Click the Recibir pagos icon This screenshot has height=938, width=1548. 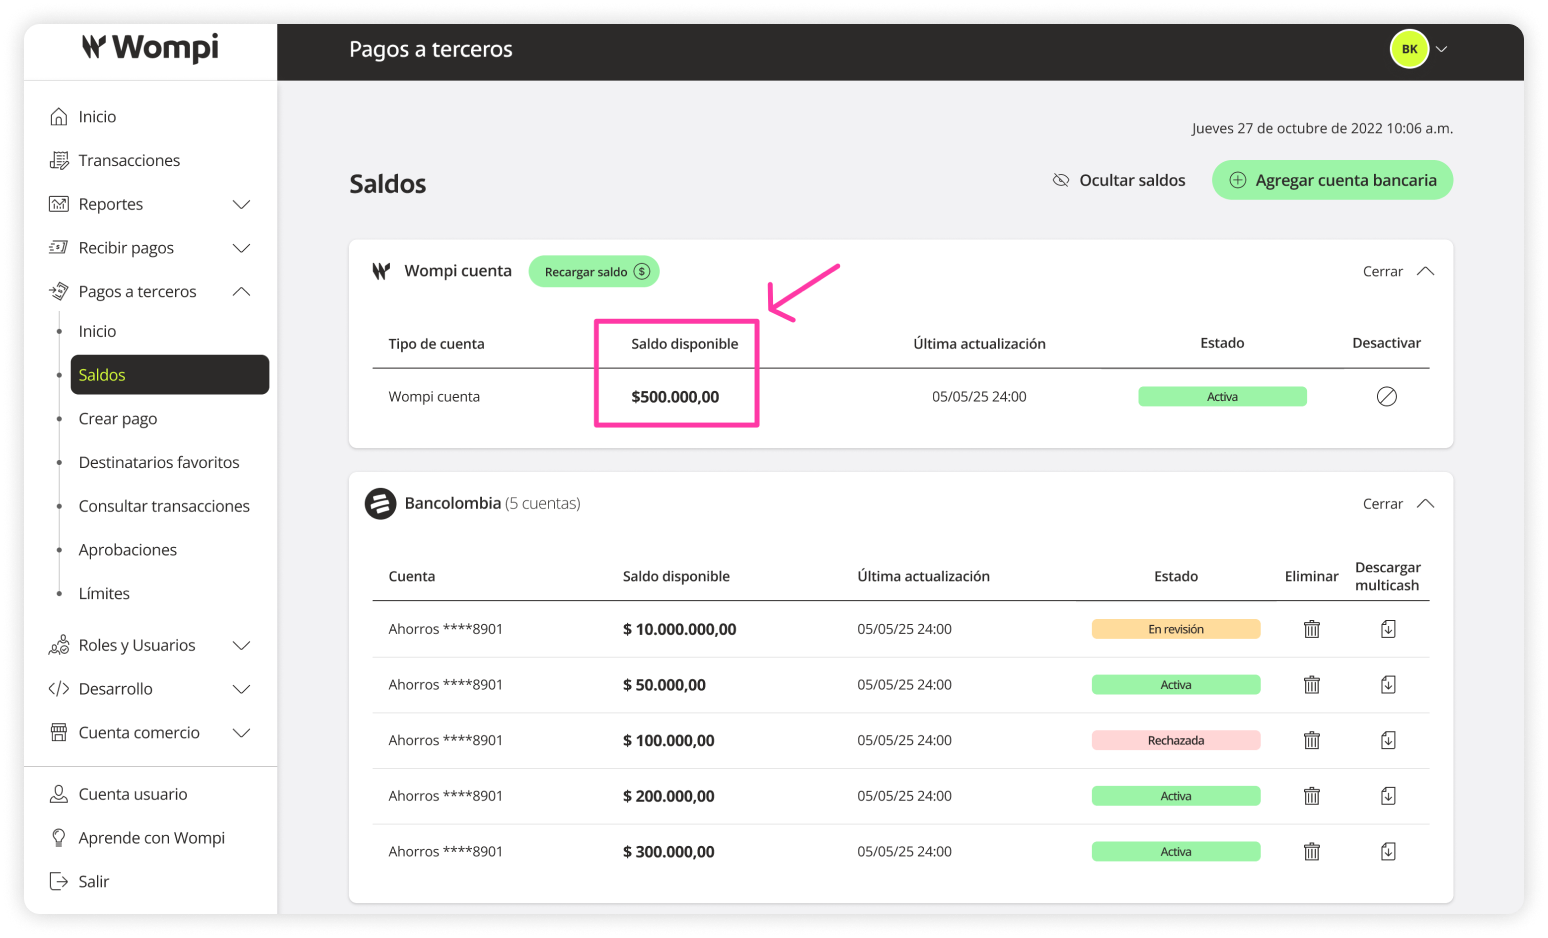click(59, 248)
